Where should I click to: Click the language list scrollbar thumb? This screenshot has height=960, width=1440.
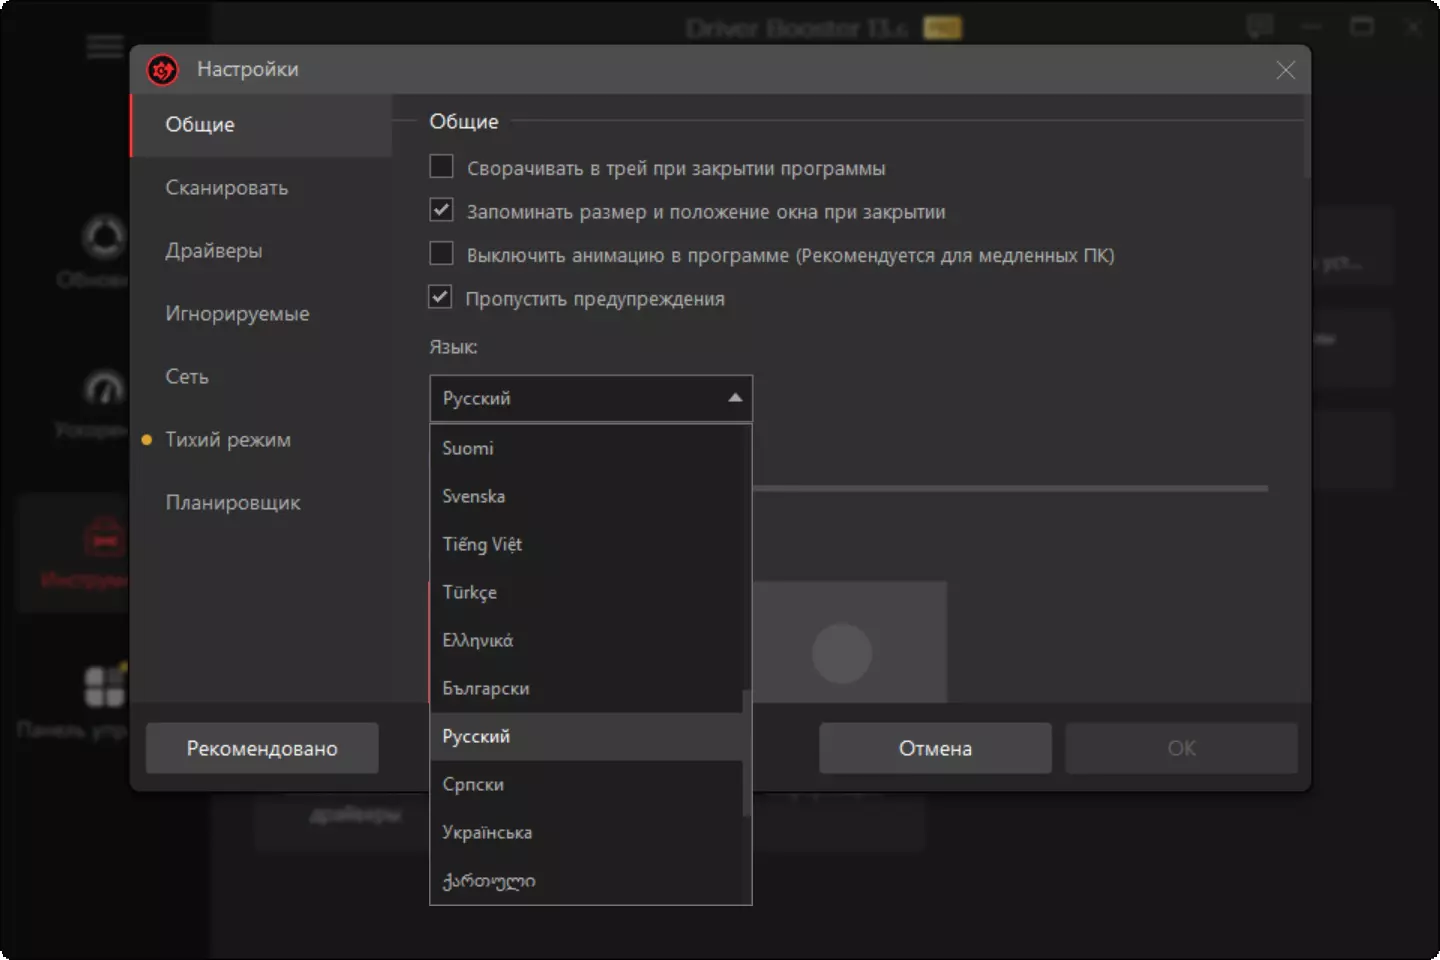coord(746,753)
